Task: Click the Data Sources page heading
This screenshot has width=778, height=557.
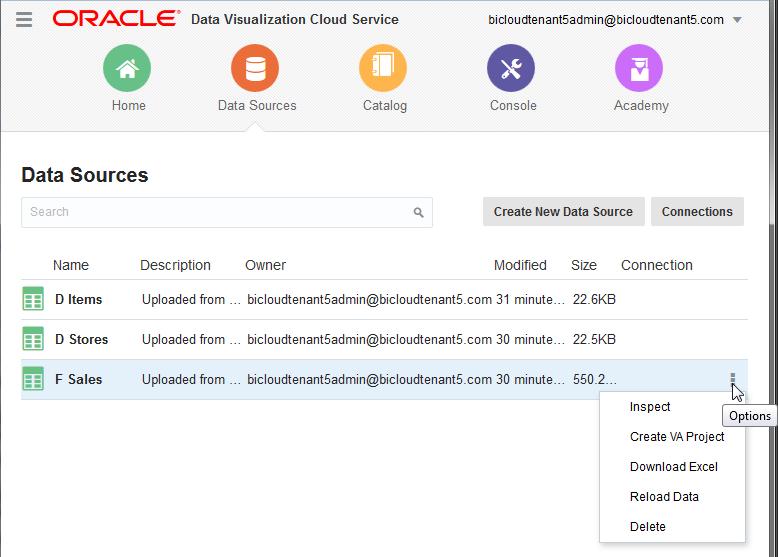Action: click(85, 175)
